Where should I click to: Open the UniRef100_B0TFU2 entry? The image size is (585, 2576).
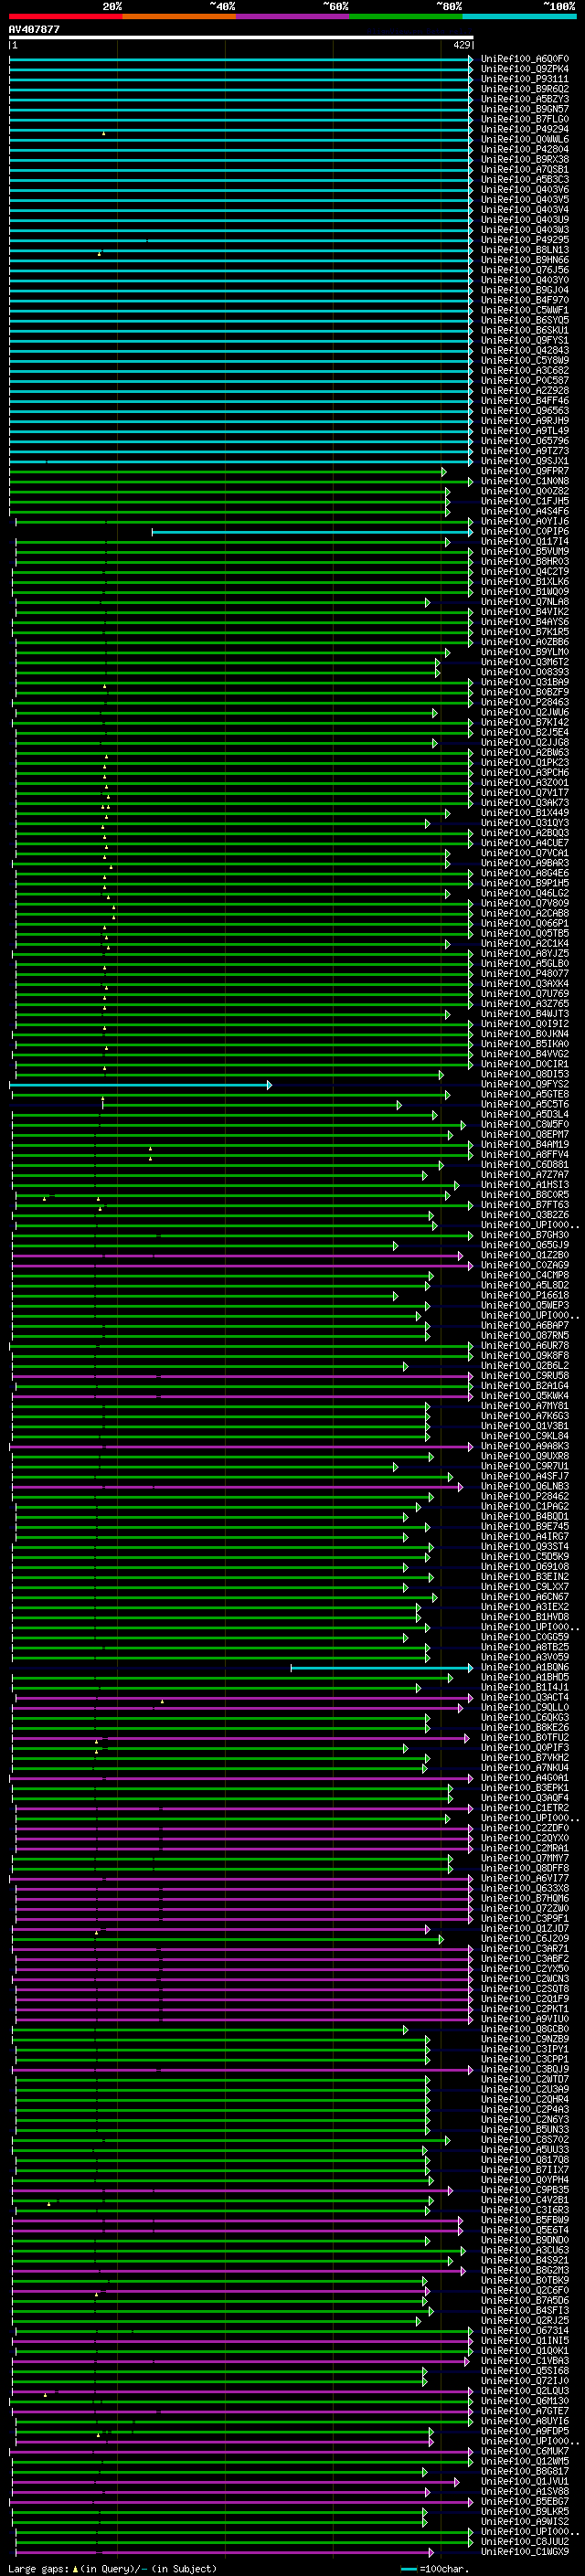pyautogui.click(x=525, y=1738)
